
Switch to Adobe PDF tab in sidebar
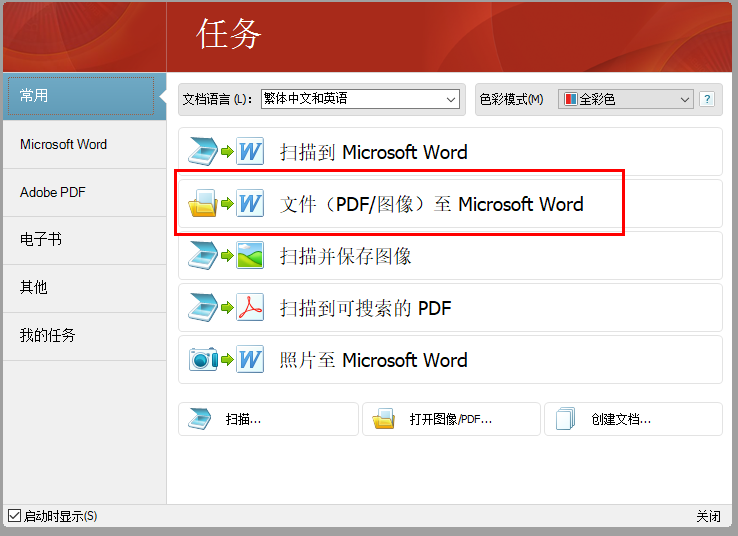click(85, 192)
